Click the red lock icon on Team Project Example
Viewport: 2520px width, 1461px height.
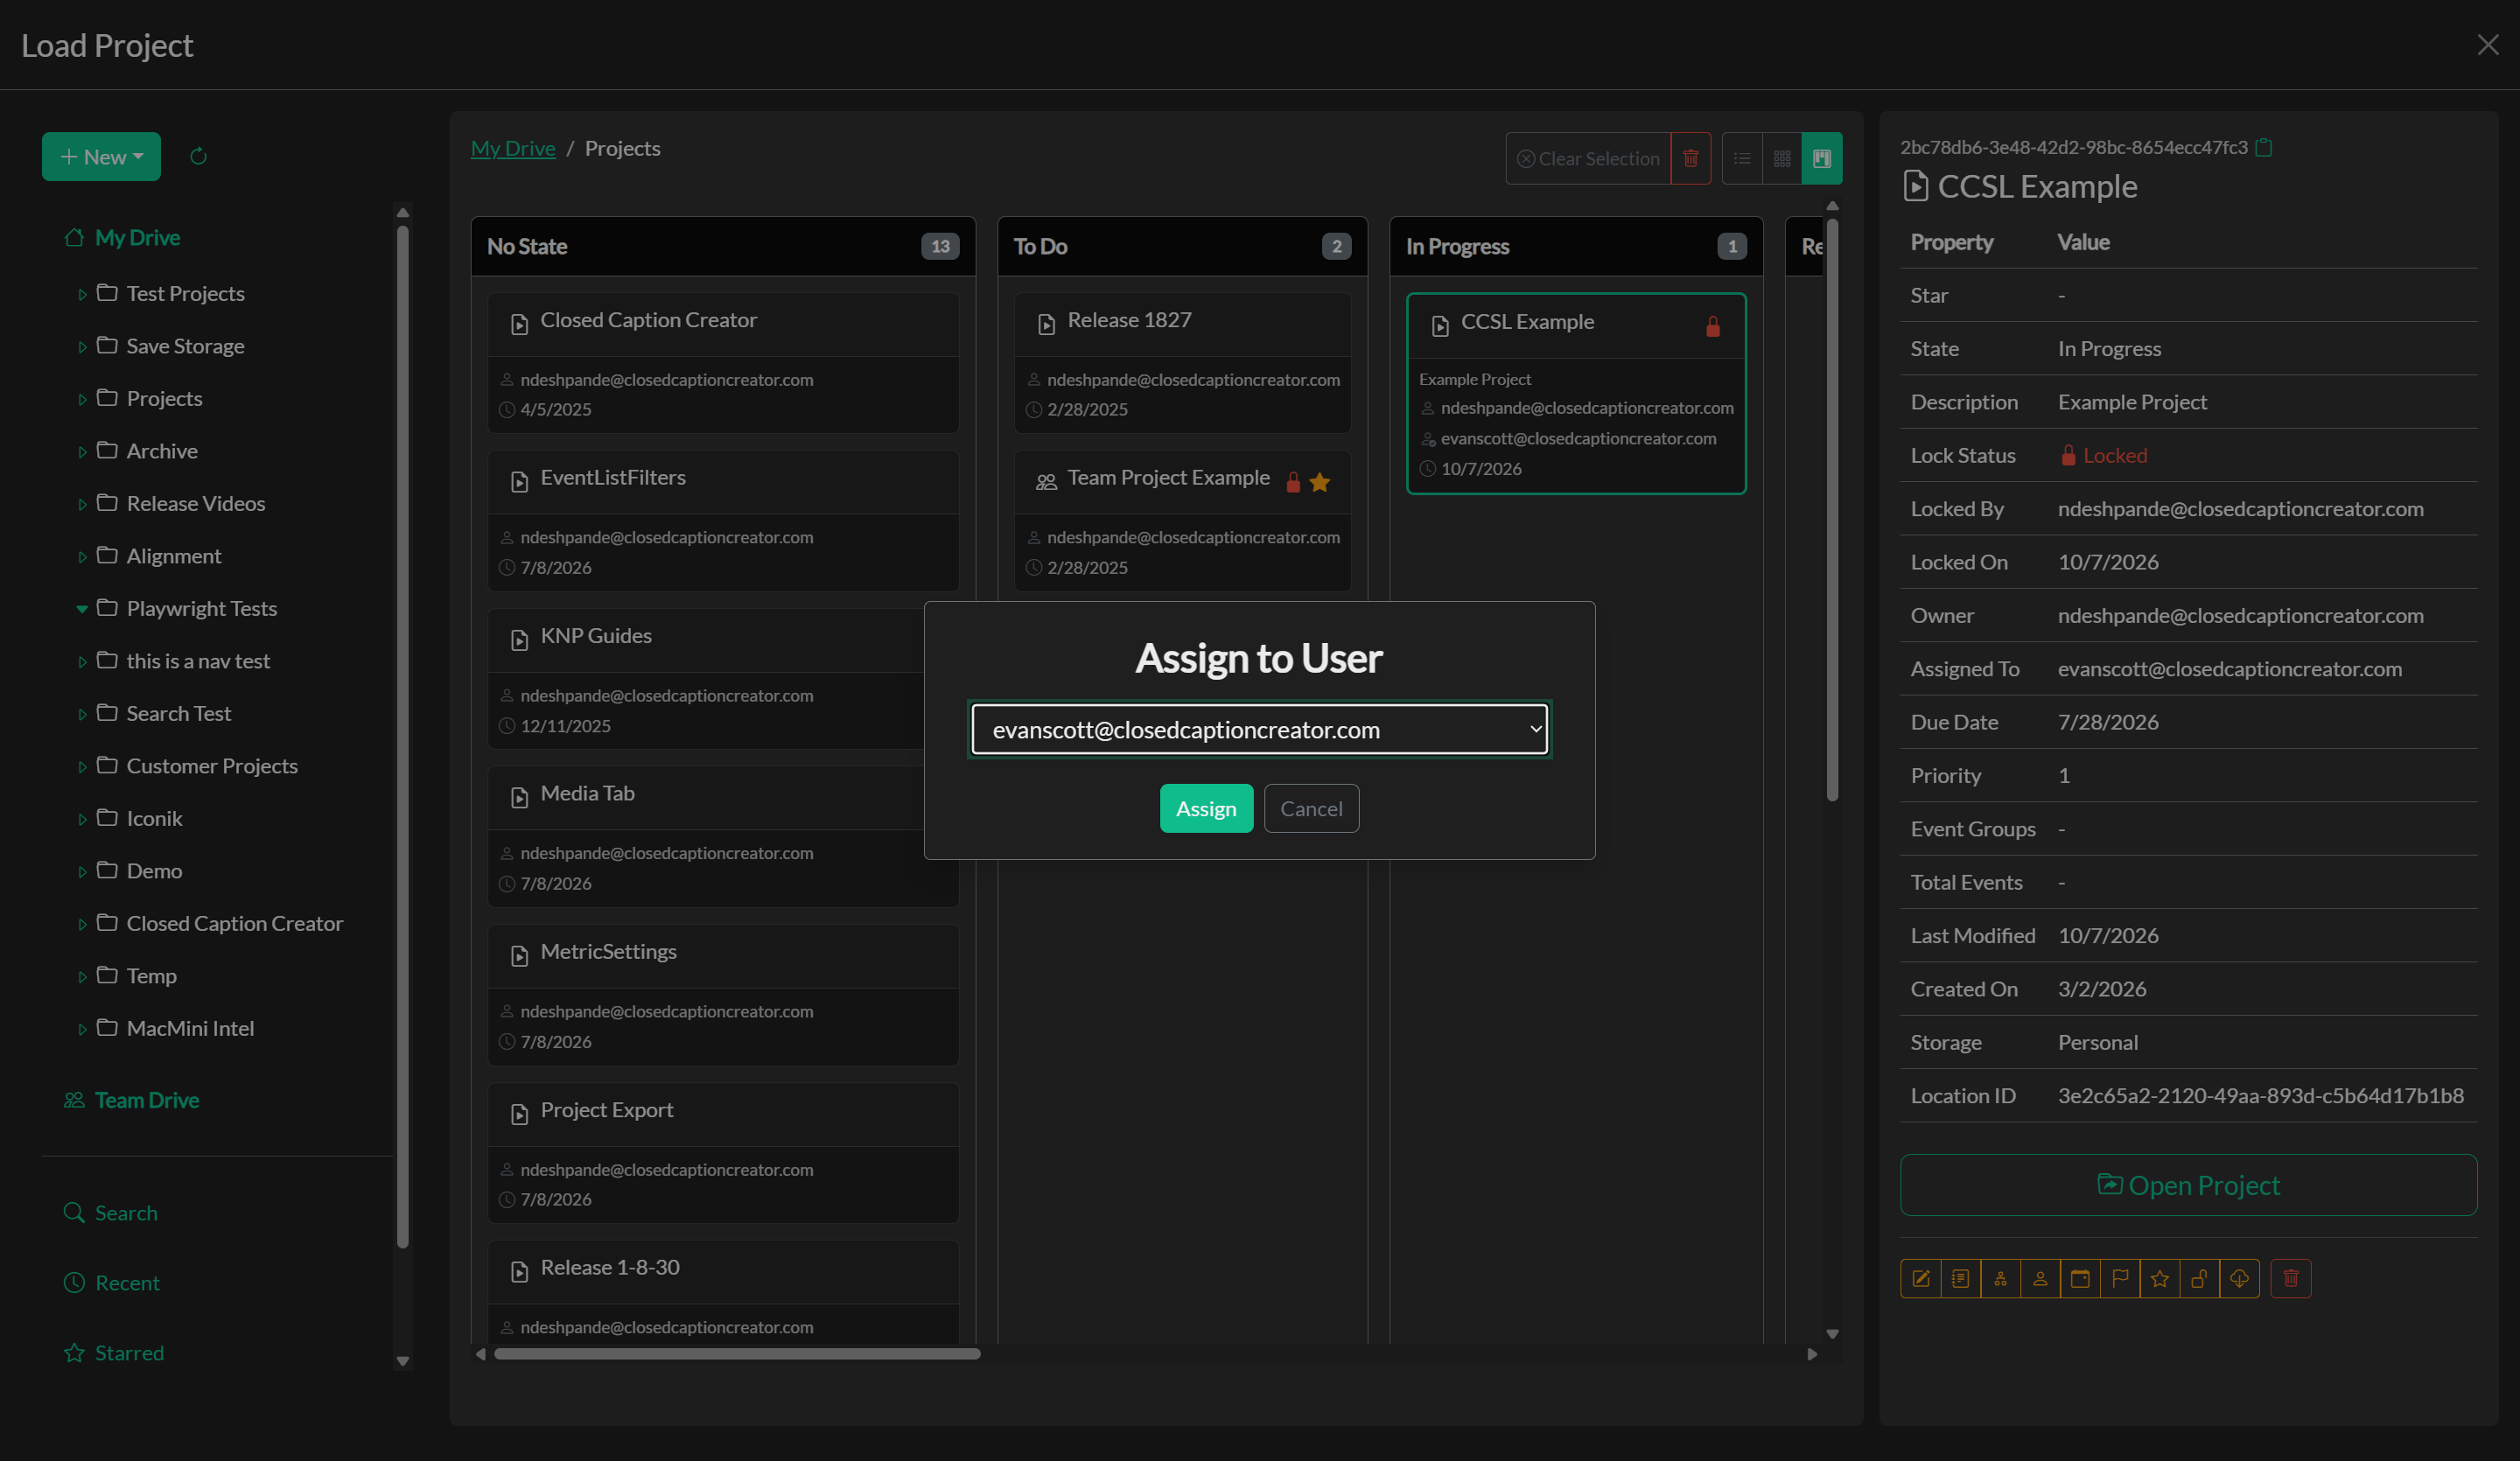tap(1293, 482)
